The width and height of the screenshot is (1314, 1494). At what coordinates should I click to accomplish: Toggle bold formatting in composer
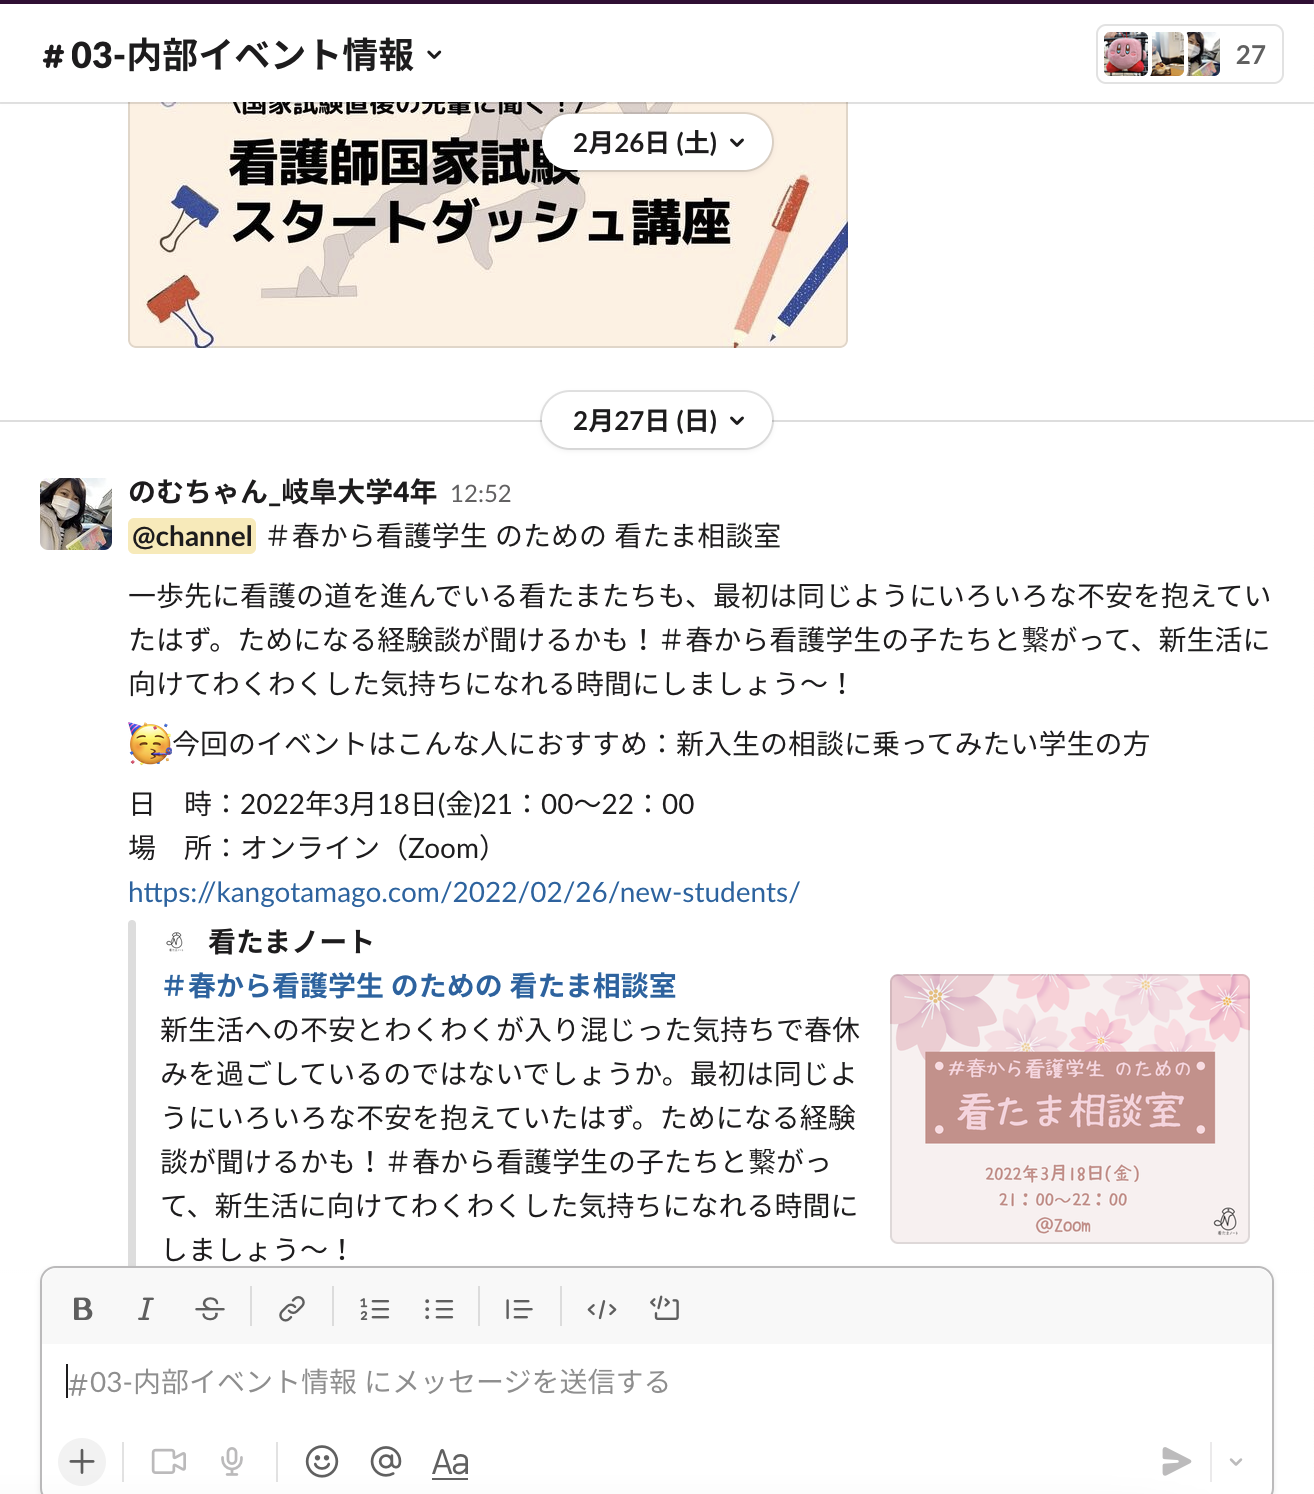tap(83, 1309)
